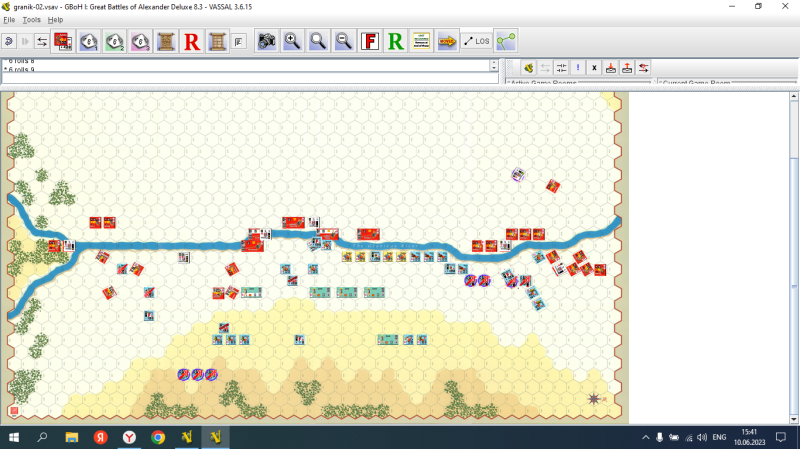The width and height of the screenshot is (800, 449).
Task: Open the File menu
Action: point(9,19)
